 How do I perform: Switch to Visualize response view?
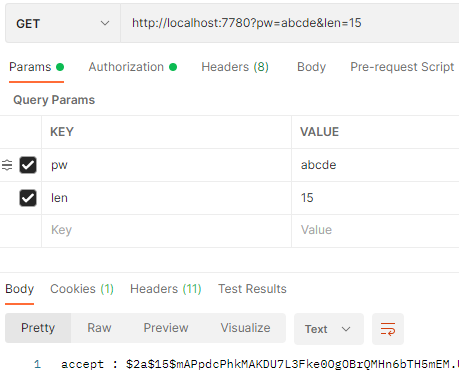245,328
